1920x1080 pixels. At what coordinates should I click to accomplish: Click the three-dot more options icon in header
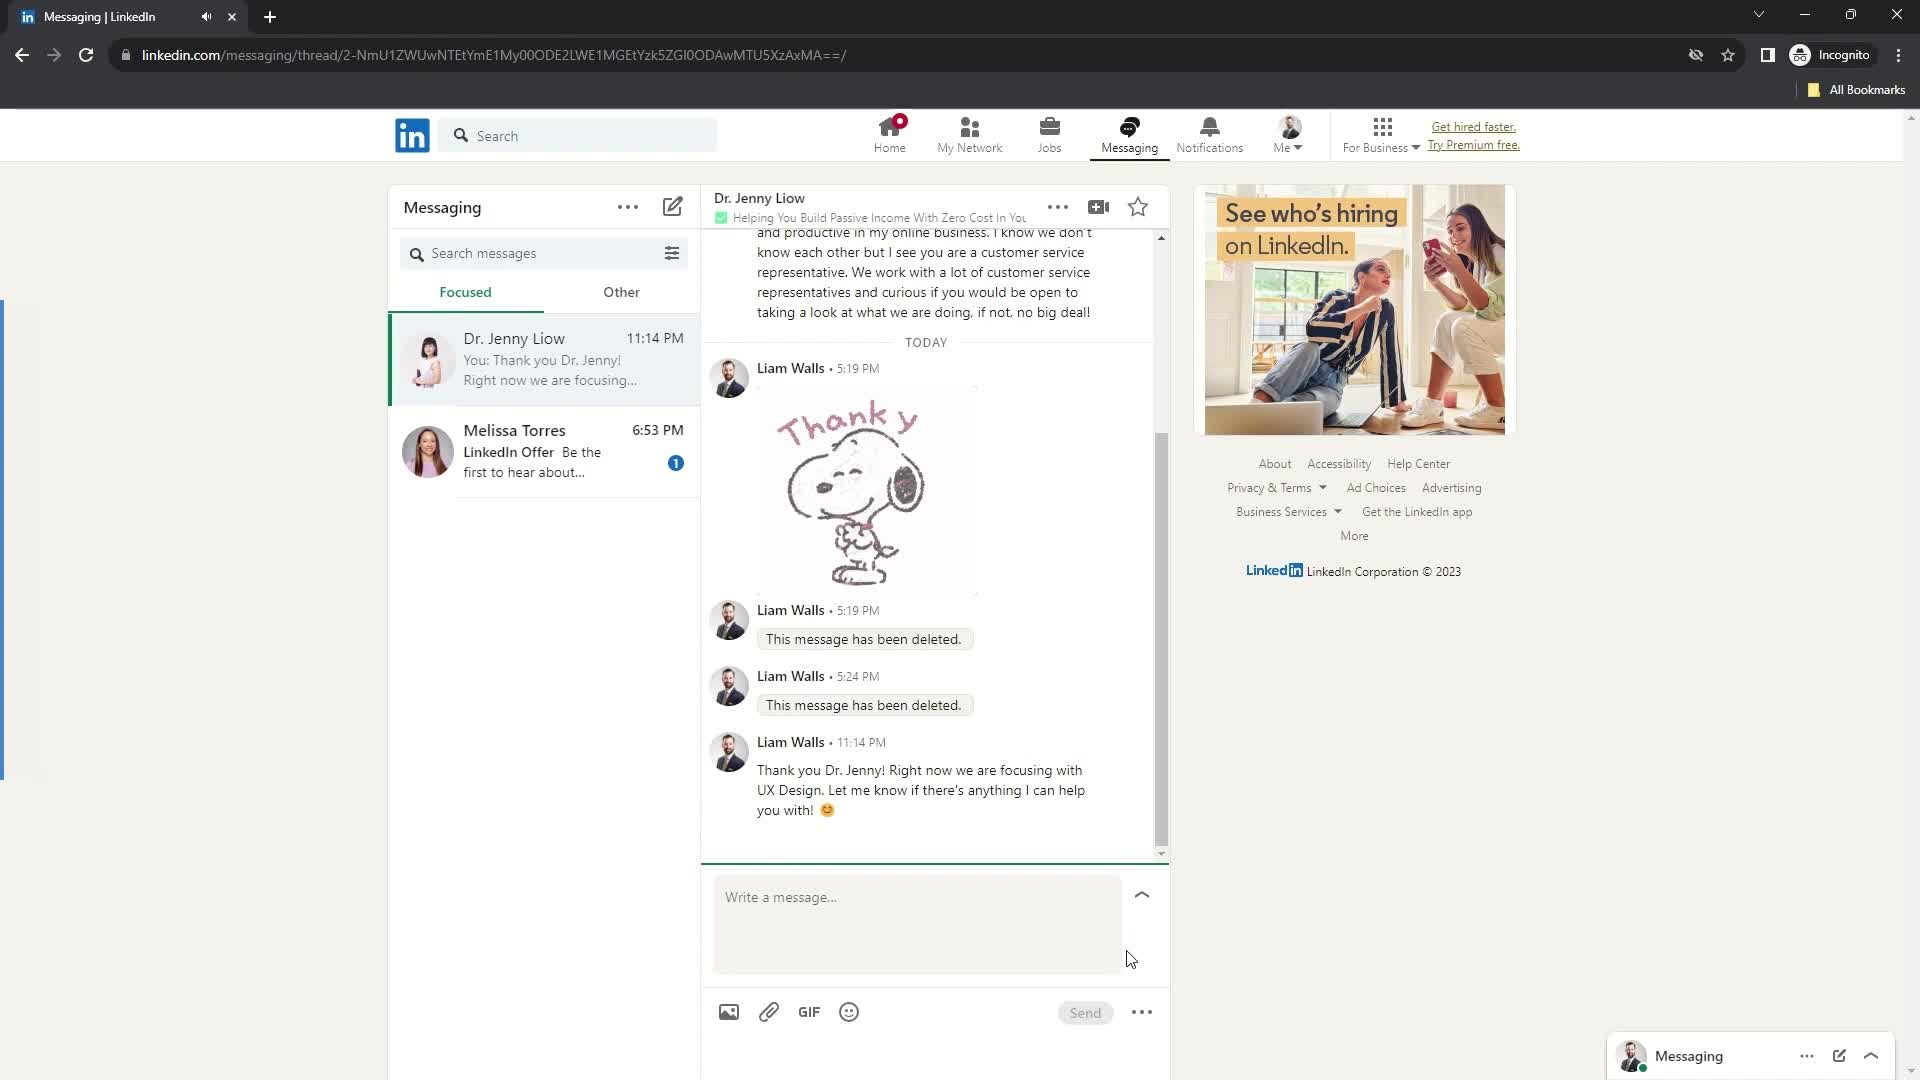click(1058, 207)
